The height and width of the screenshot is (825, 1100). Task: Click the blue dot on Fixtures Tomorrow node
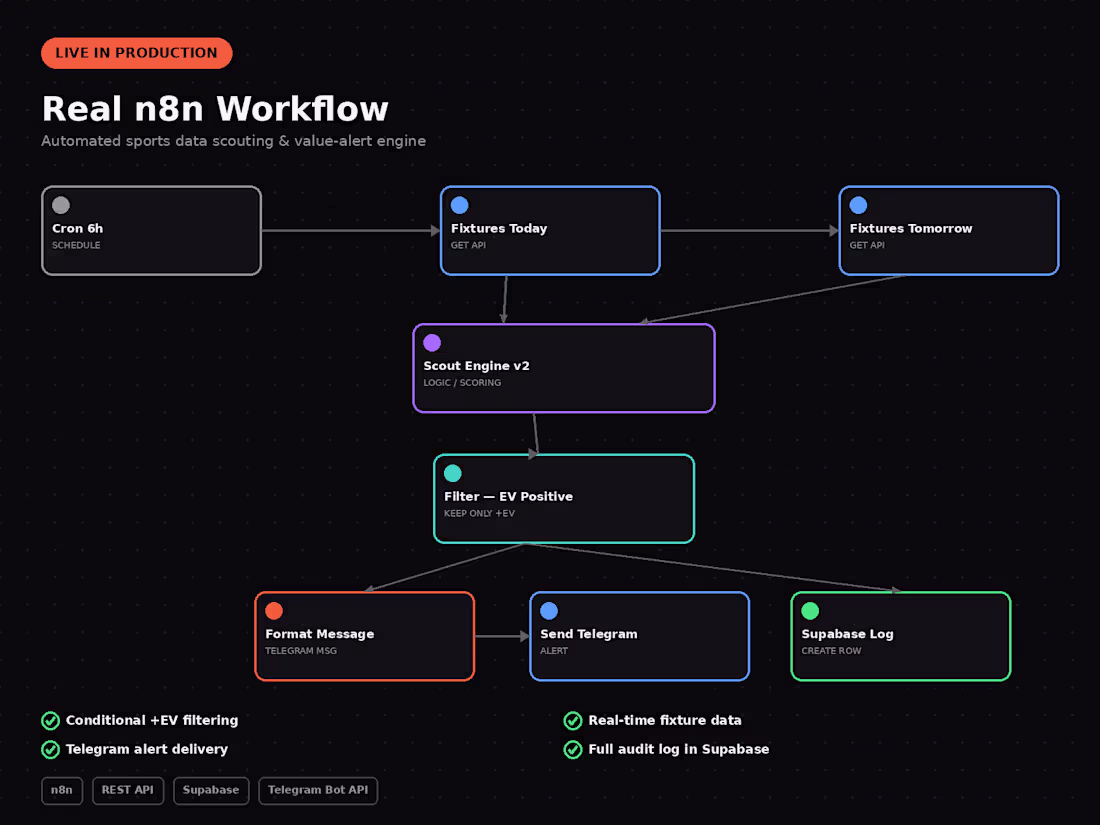click(x=858, y=205)
